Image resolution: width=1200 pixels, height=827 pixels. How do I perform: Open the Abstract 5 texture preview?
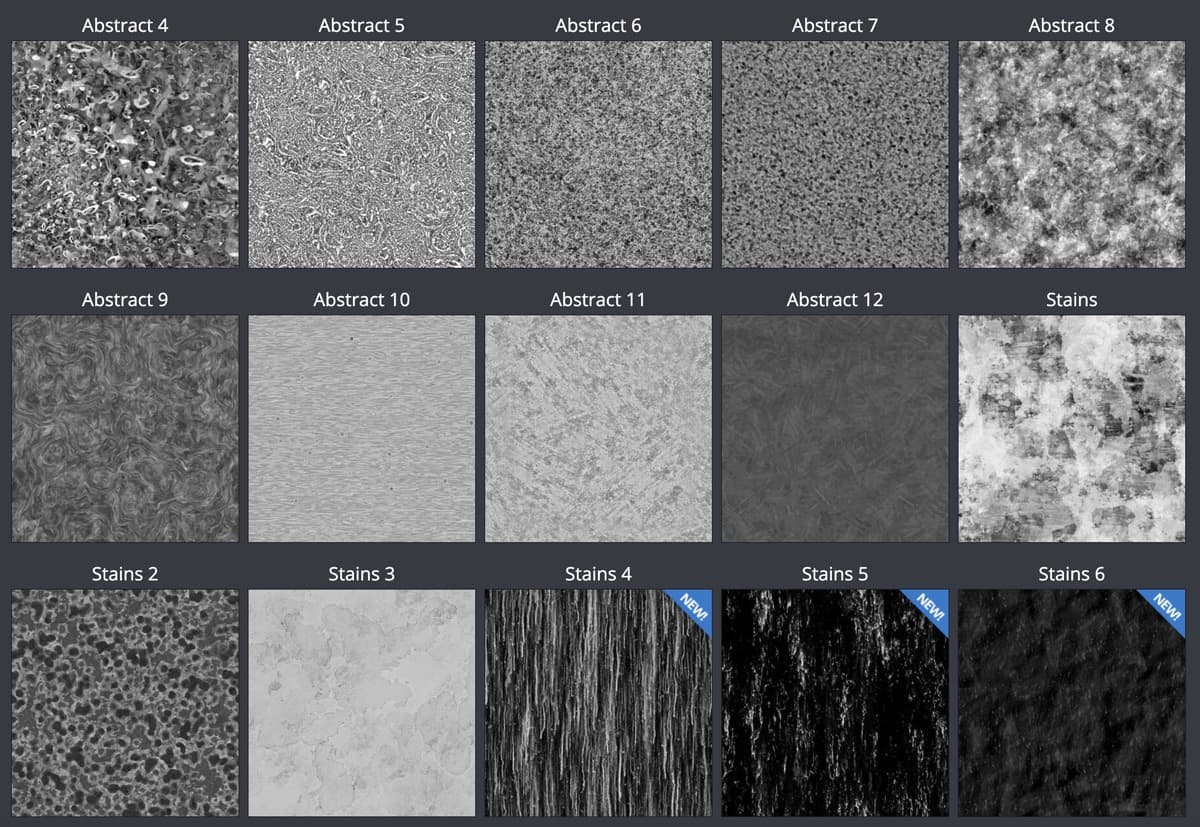pos(361,154)
